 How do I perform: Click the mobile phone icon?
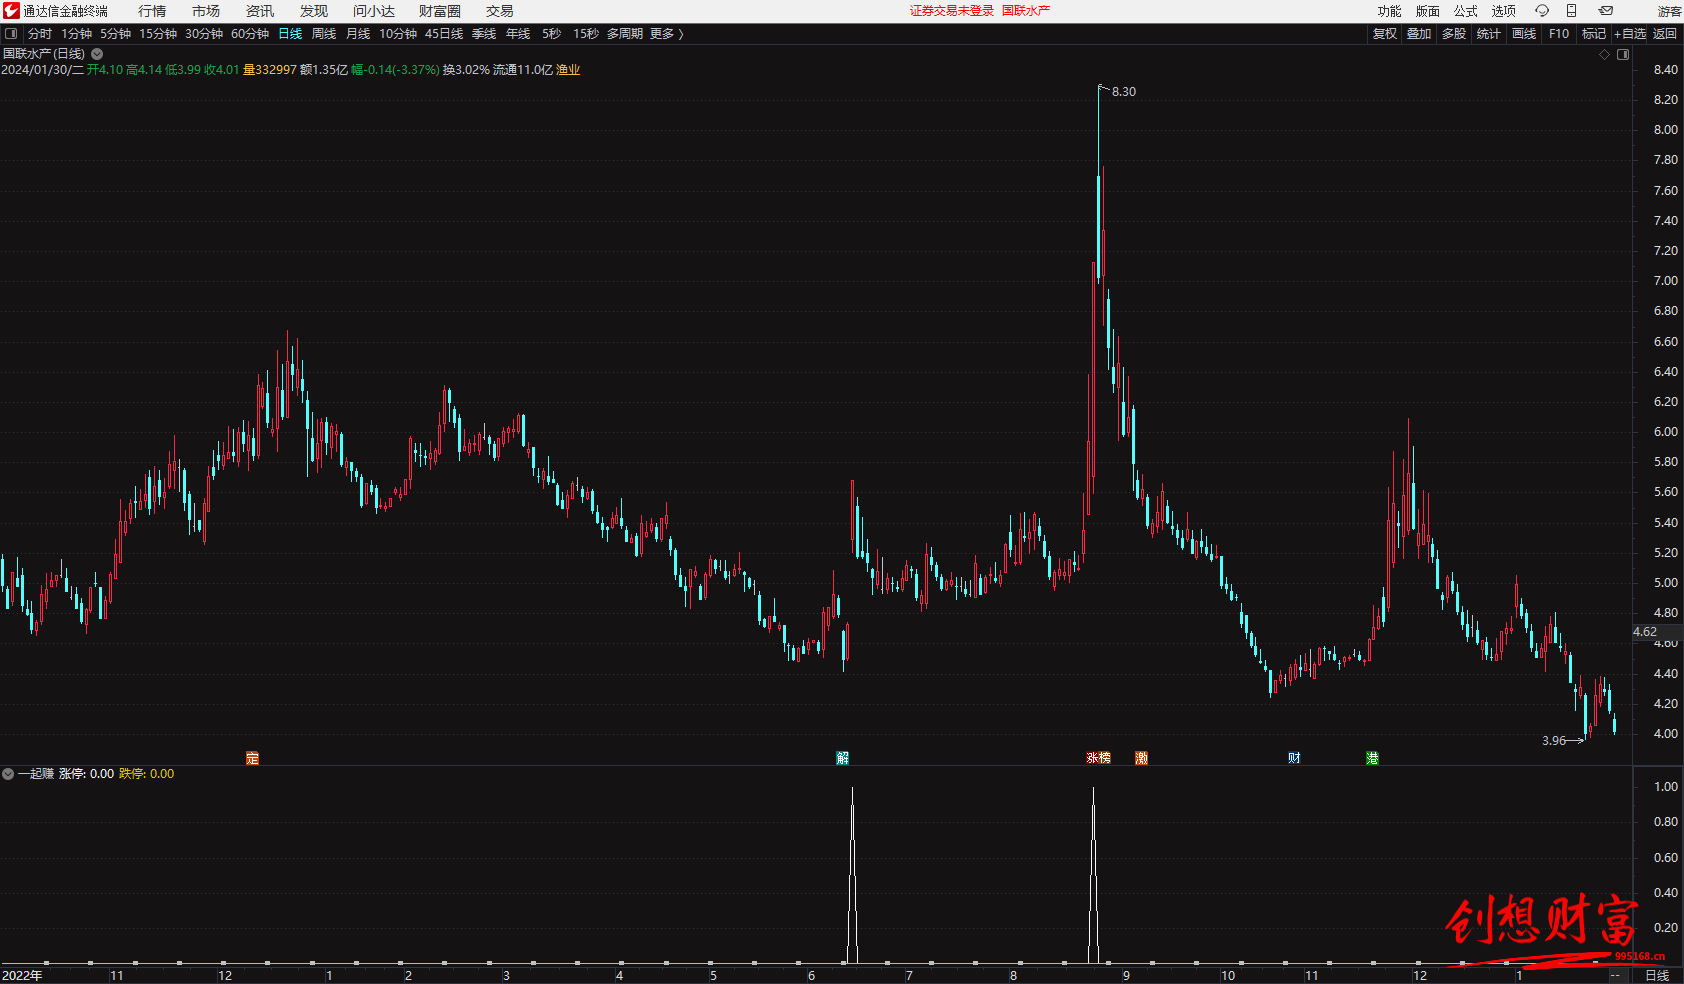[x=1572, y=11]
